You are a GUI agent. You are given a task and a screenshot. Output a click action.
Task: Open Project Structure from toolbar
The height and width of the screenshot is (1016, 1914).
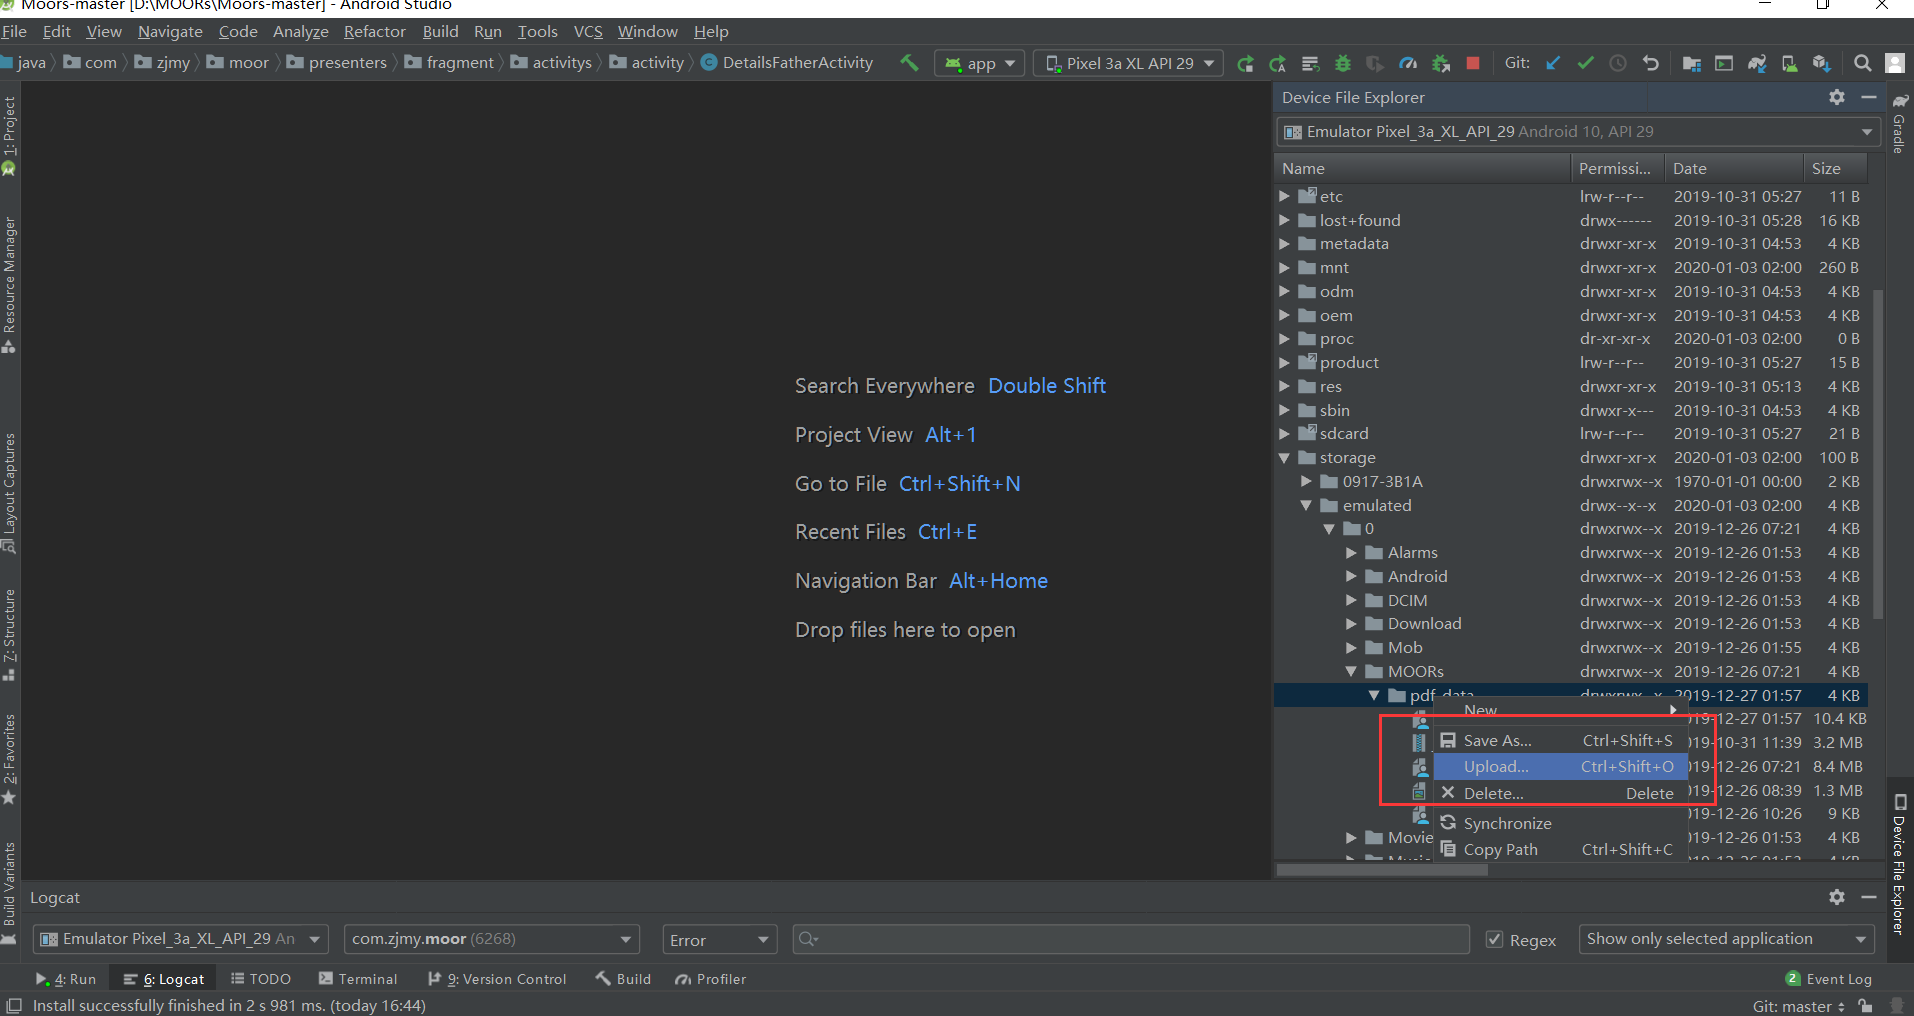1691,63
